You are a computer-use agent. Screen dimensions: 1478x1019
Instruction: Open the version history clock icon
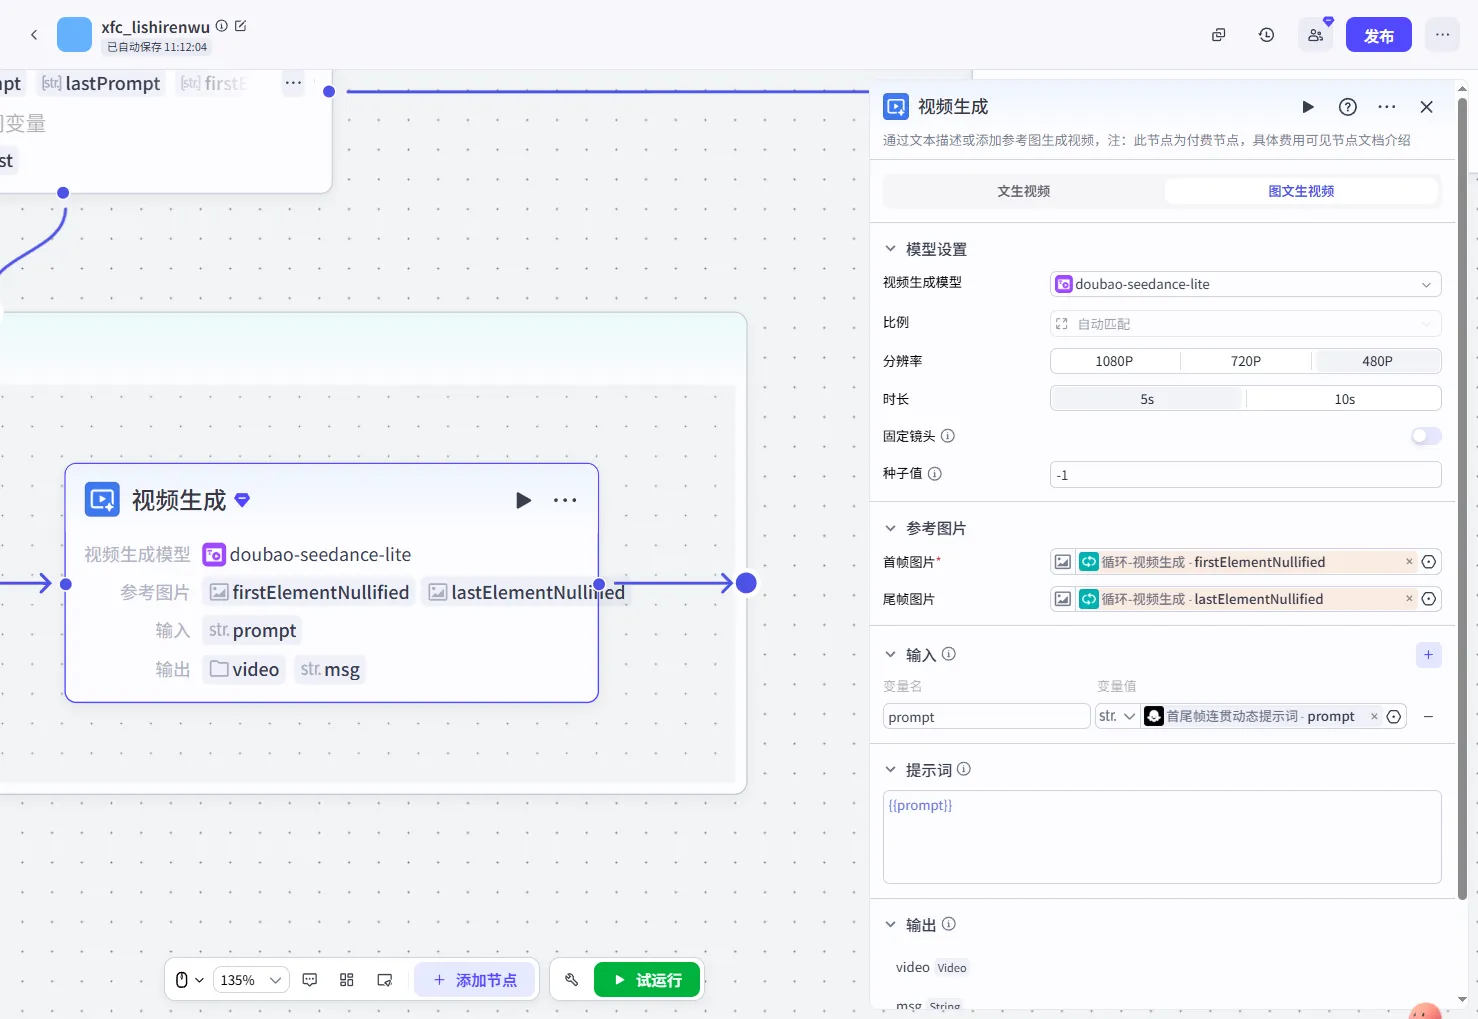coord(1266,35)
